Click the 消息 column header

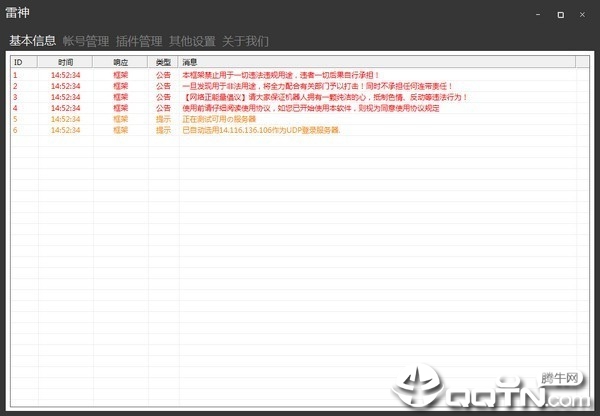[377, 62]
